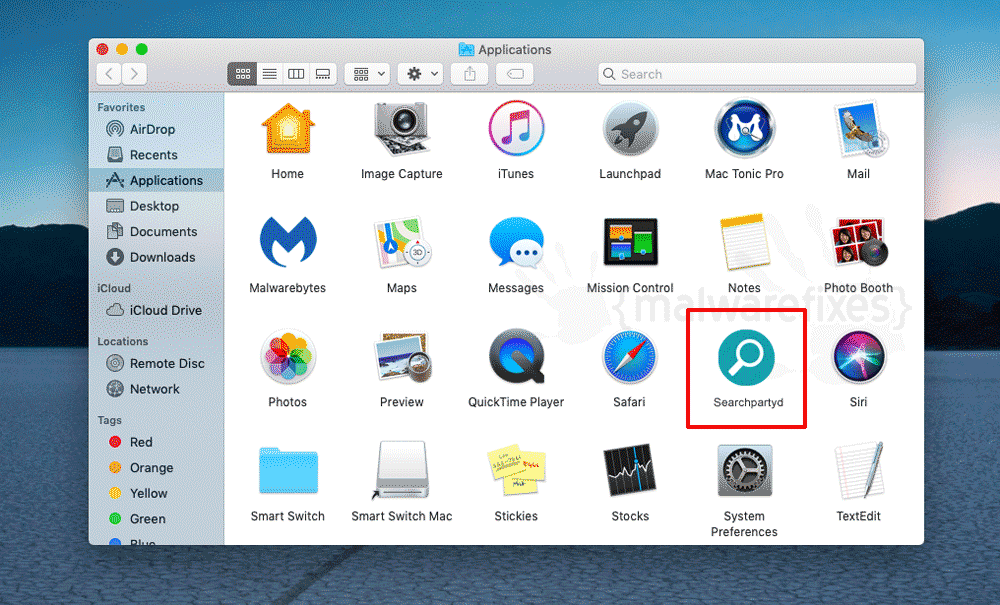1000x605 pixels.
Task: Open iCloud Drive in the sidebar
Action: (x=156, y=310)
